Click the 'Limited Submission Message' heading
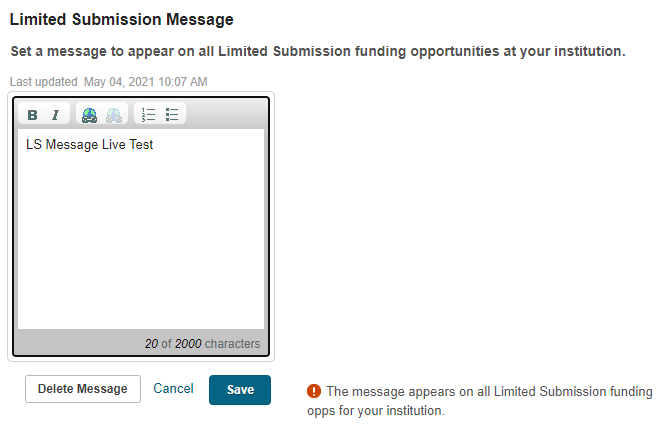This screenshot has height=429, width=656. click(x=121, y=19)
